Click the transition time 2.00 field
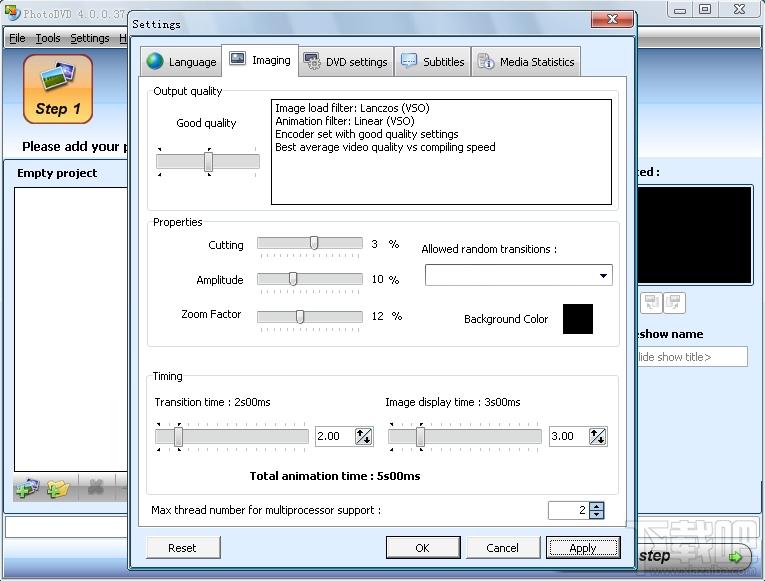Viewport: 765px width, 581px height. point(334,436)
